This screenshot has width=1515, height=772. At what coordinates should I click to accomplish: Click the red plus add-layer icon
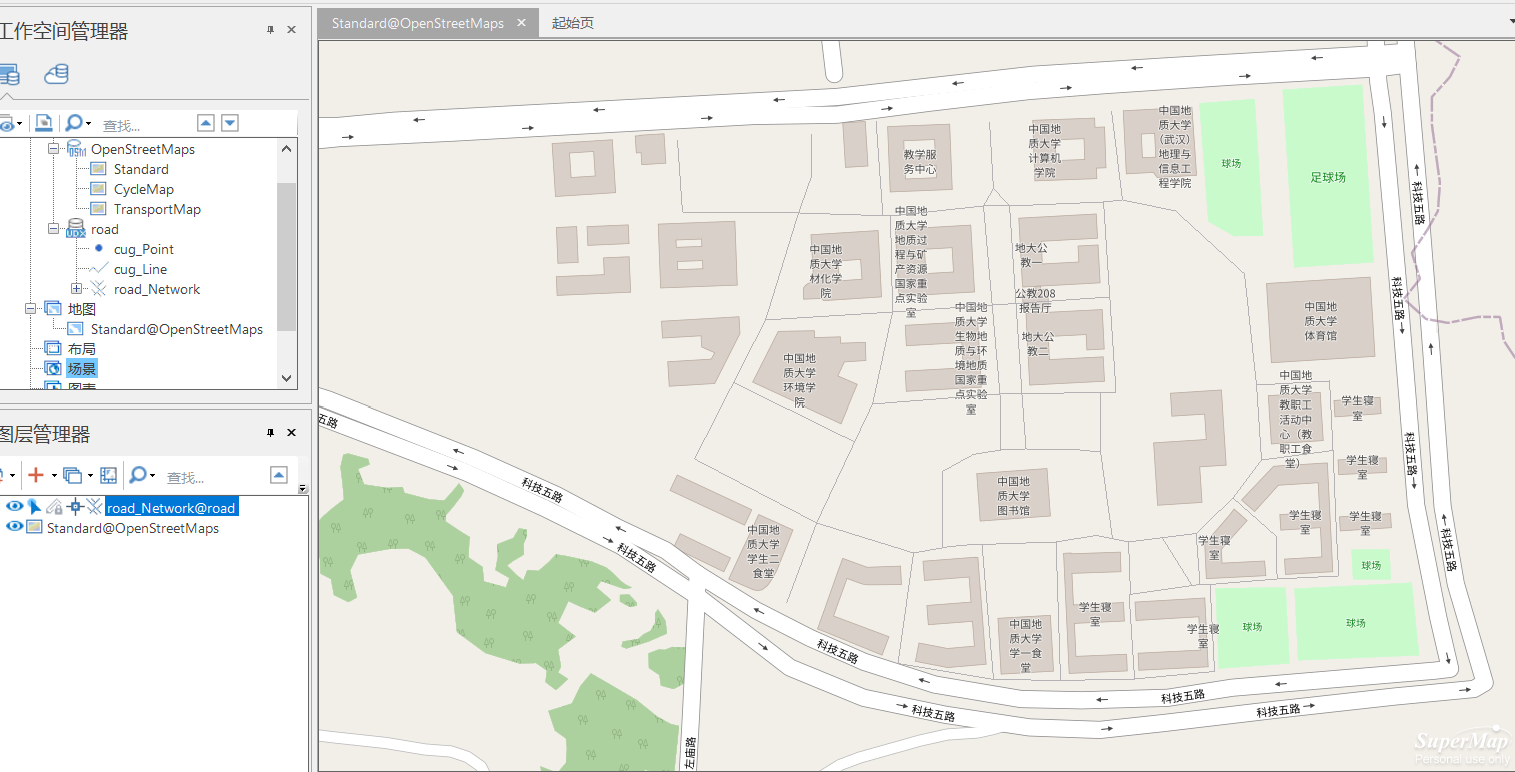(x=36, y=475)
